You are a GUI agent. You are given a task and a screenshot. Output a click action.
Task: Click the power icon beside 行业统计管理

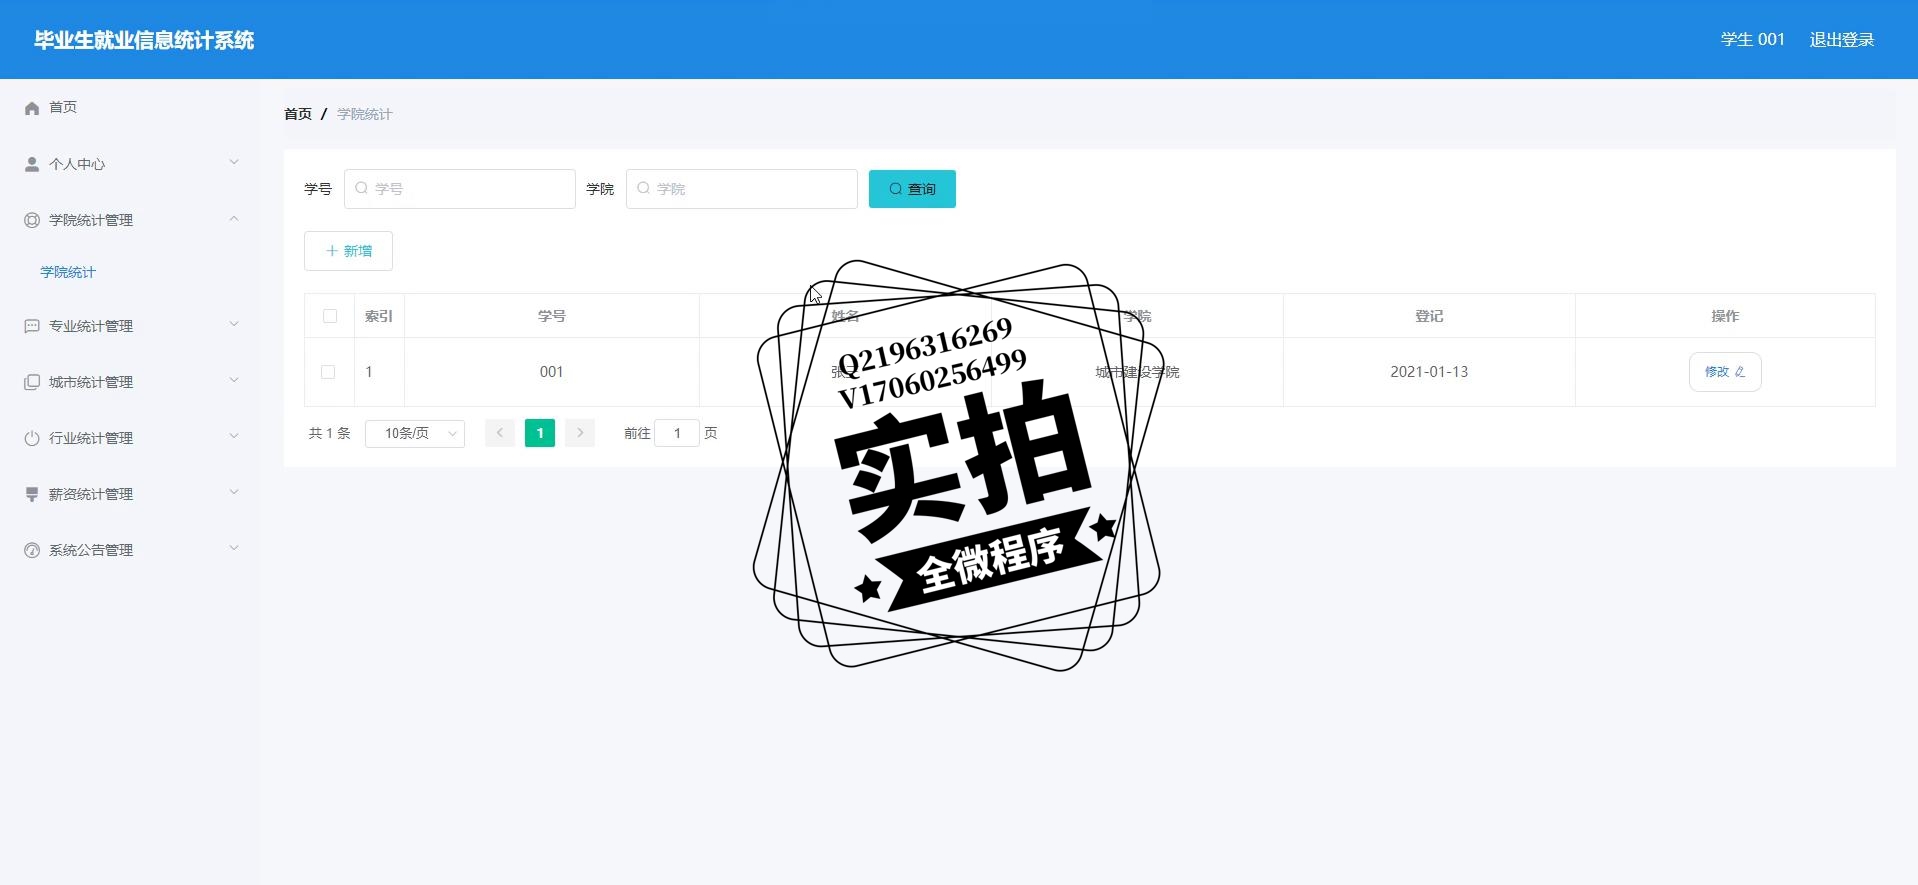(32, 438)
